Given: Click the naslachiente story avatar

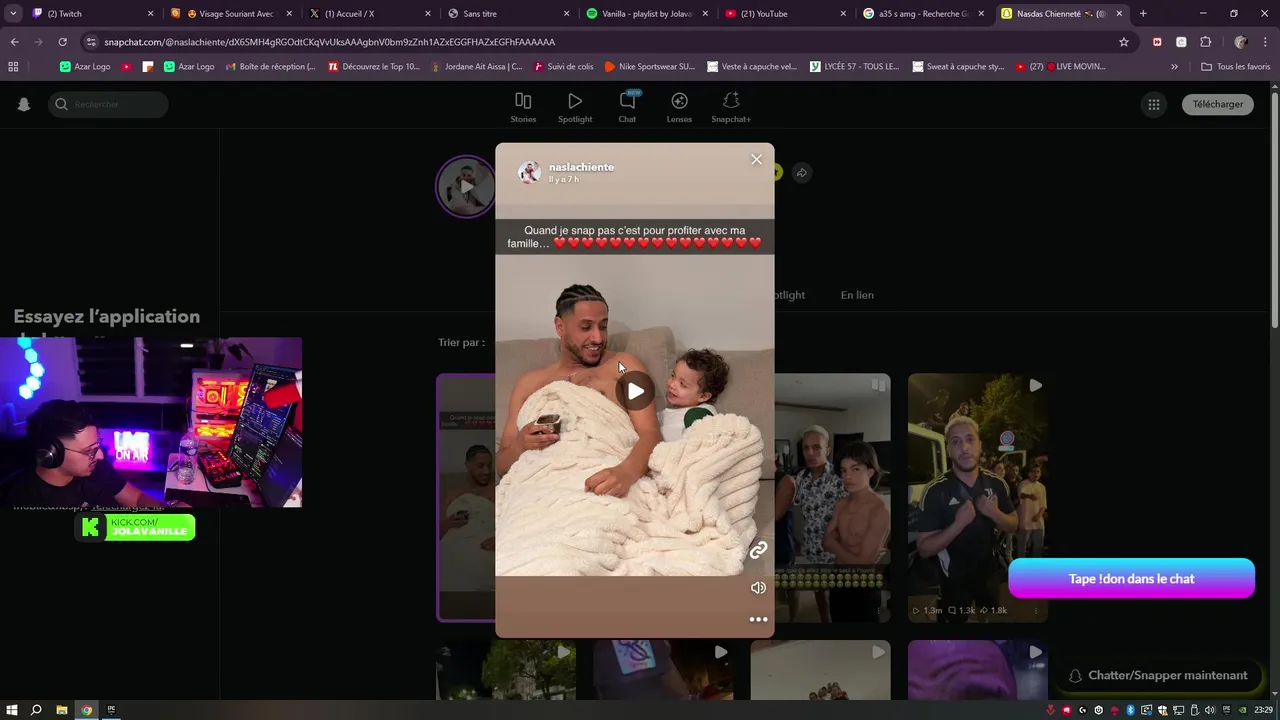Looking at the screenshot, I should pos(529,172).
